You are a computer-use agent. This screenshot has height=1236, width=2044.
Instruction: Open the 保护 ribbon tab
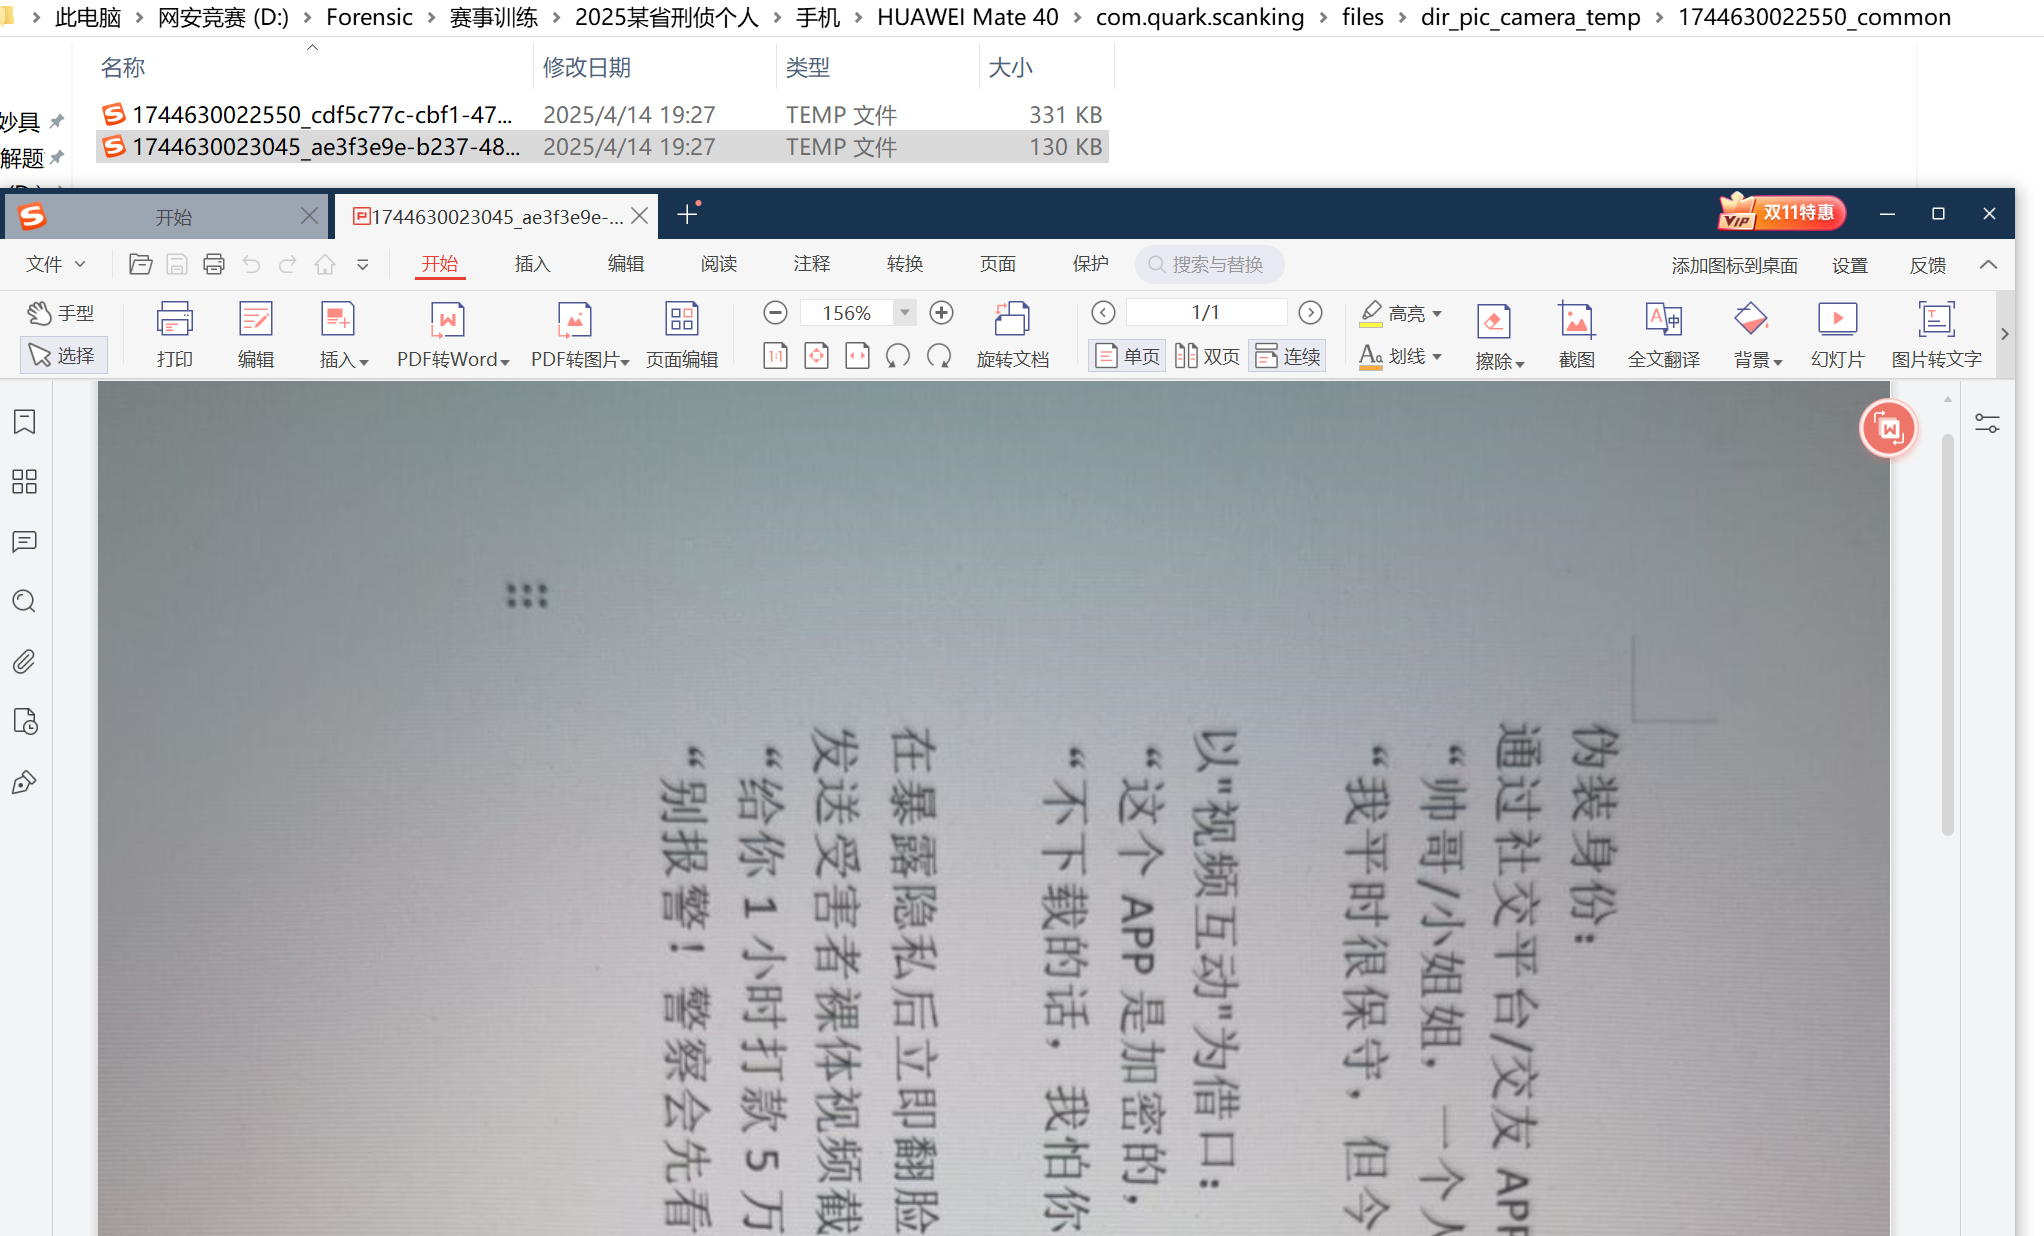point(1090,264)
